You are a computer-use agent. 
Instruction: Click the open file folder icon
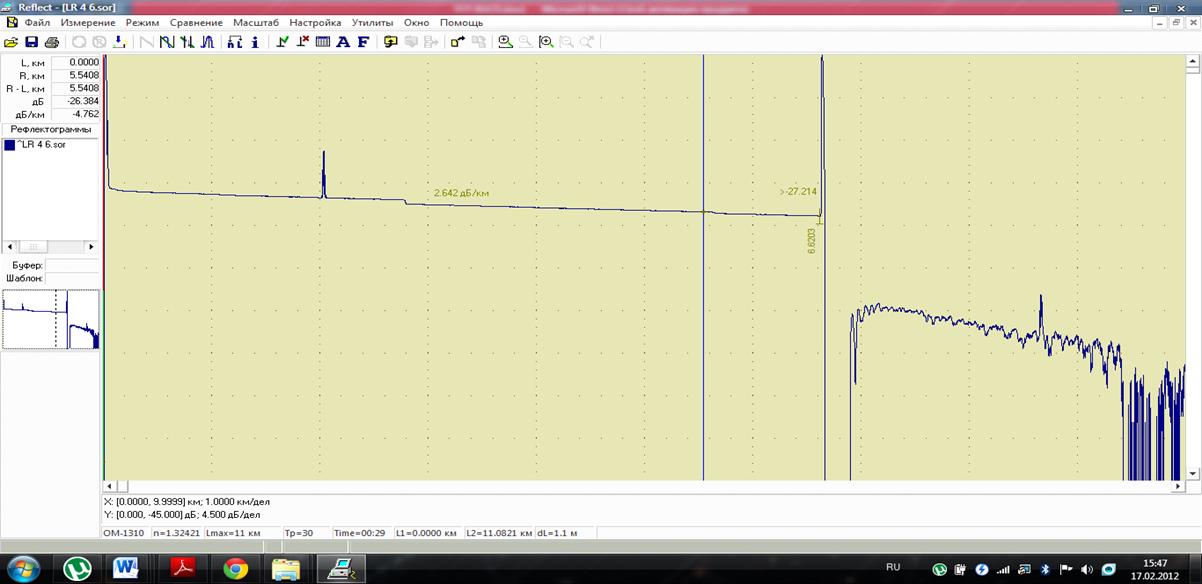point(11,42)
